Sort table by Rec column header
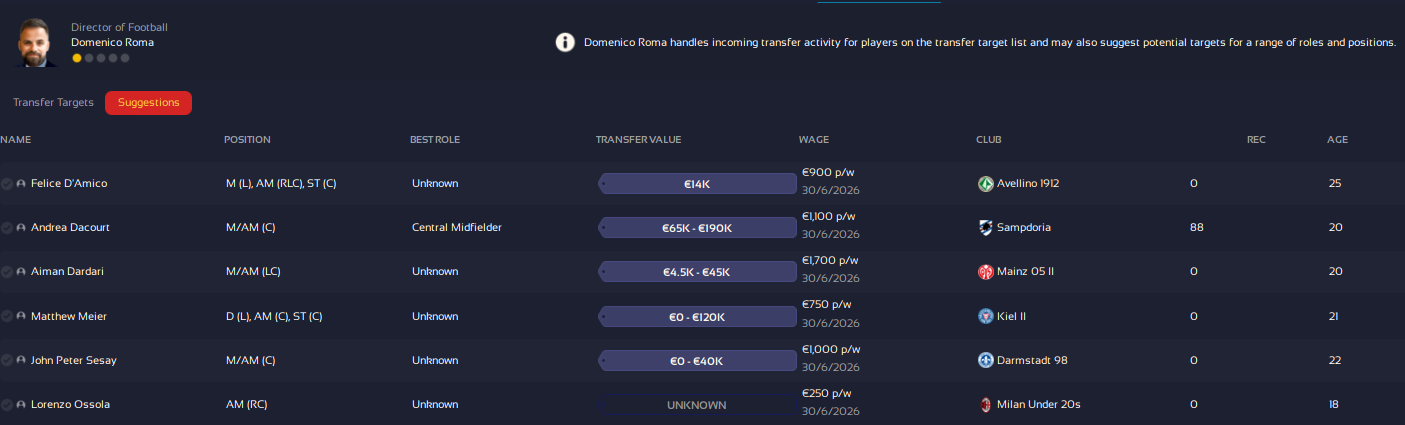This screenshot has height=425, width=1405. (x=1256, y=140)
